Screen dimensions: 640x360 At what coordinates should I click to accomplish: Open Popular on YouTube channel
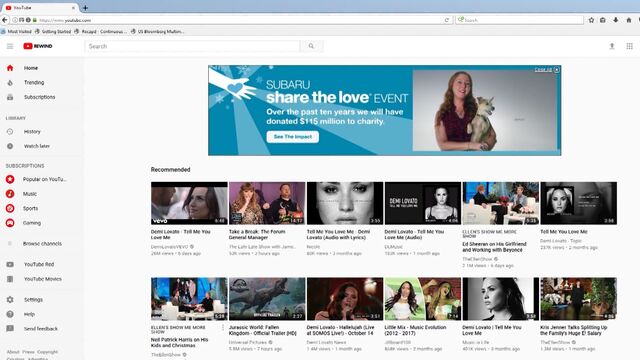click(44, 179)
